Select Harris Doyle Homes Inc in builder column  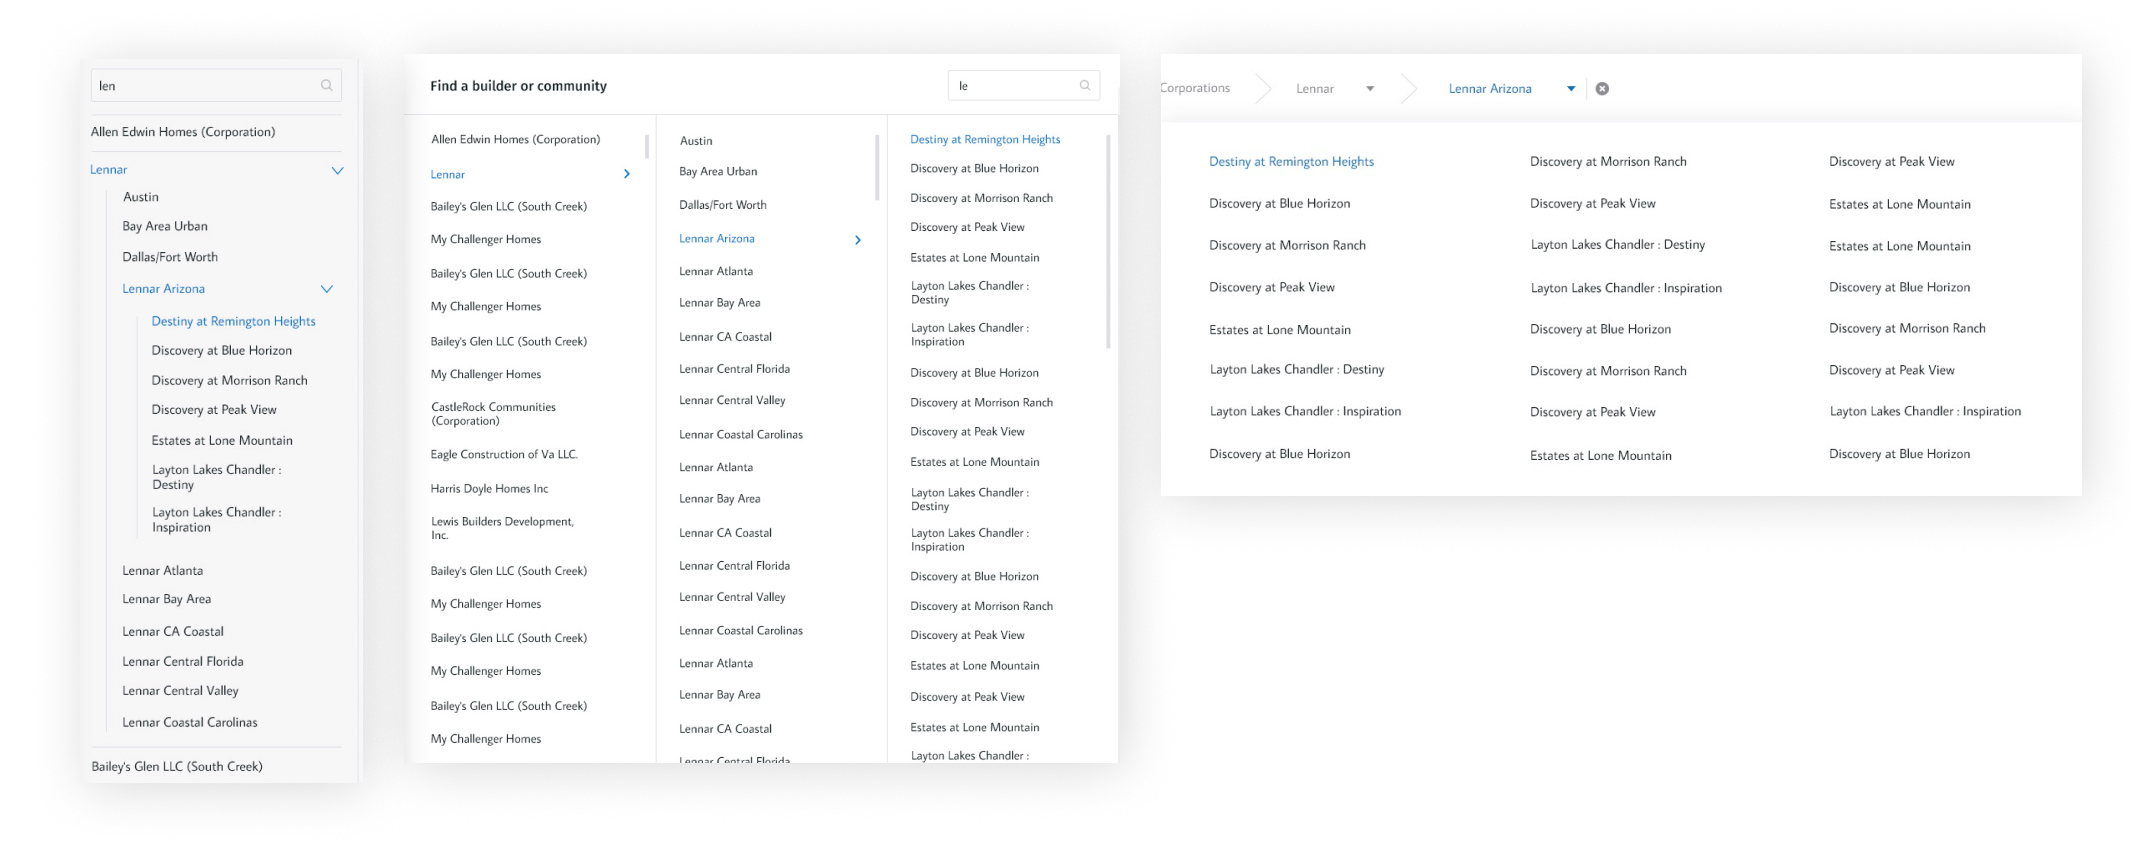click(489, 489)
